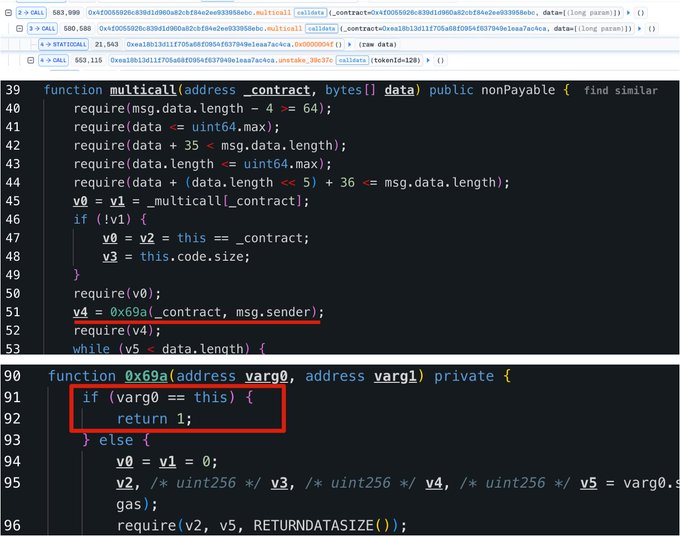
Task: Open calldata badge on unstake row
Action: pos(352,60)
